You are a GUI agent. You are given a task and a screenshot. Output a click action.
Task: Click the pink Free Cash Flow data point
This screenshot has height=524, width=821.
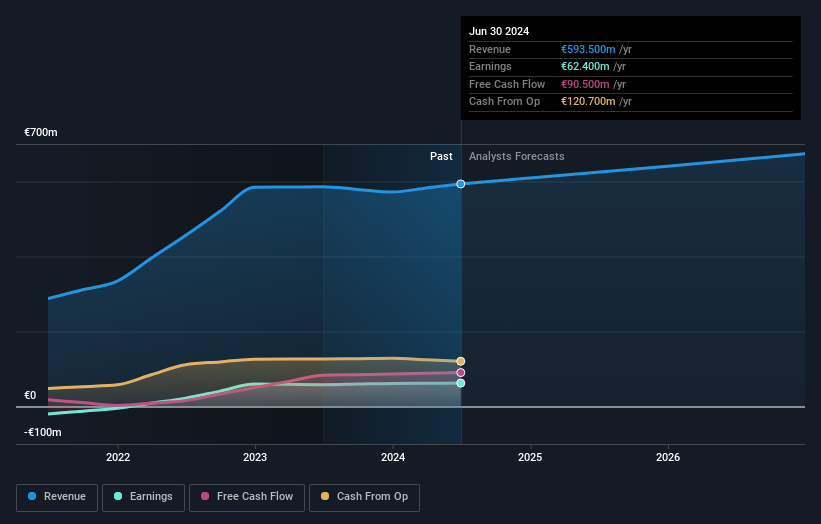click(461, 373)
